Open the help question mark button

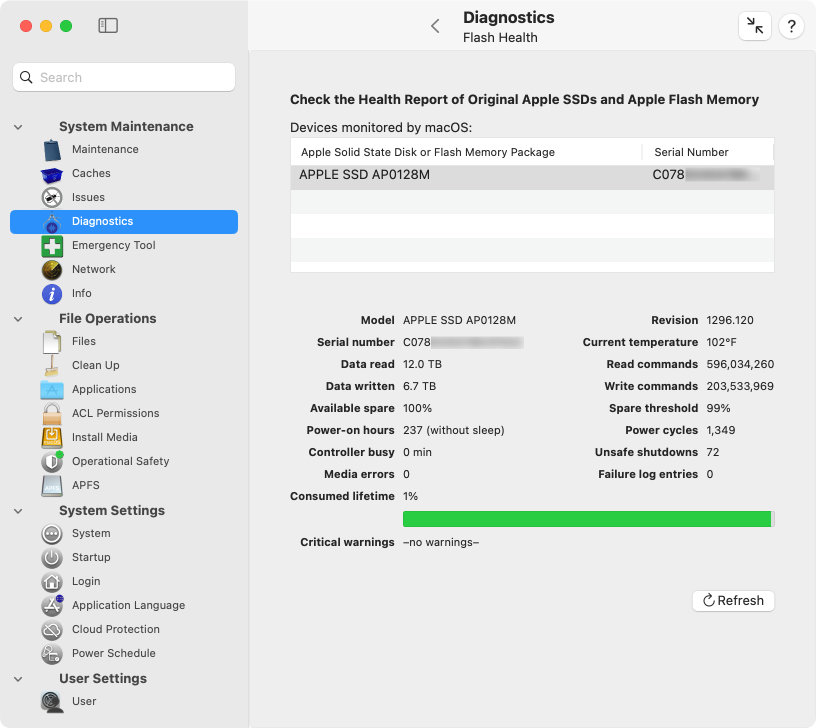point(791,25)
